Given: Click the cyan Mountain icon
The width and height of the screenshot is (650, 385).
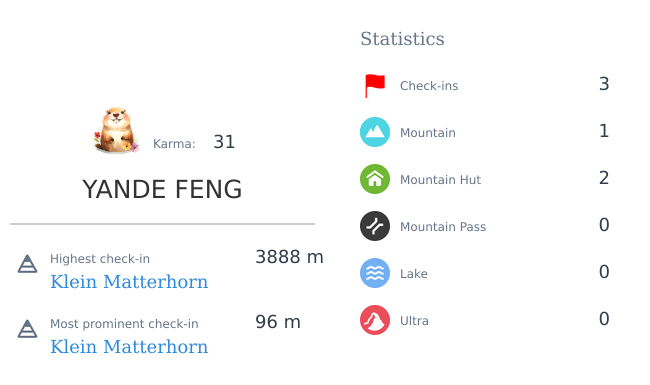Looking at the screenshot, I should point(375,132).
